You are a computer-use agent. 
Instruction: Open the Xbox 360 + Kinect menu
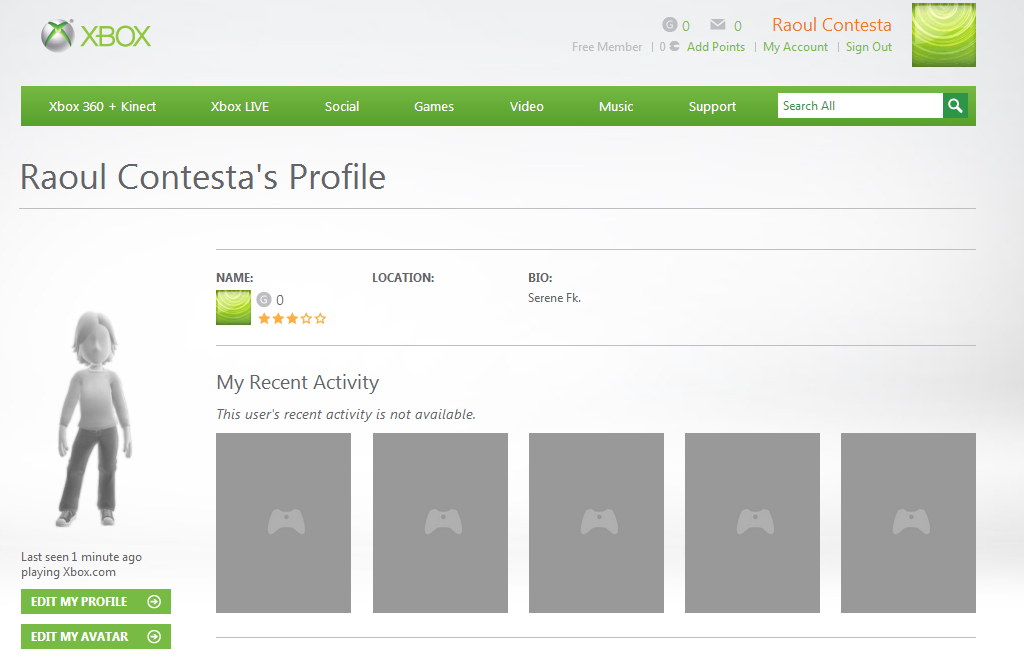click(x=103, y=106)
